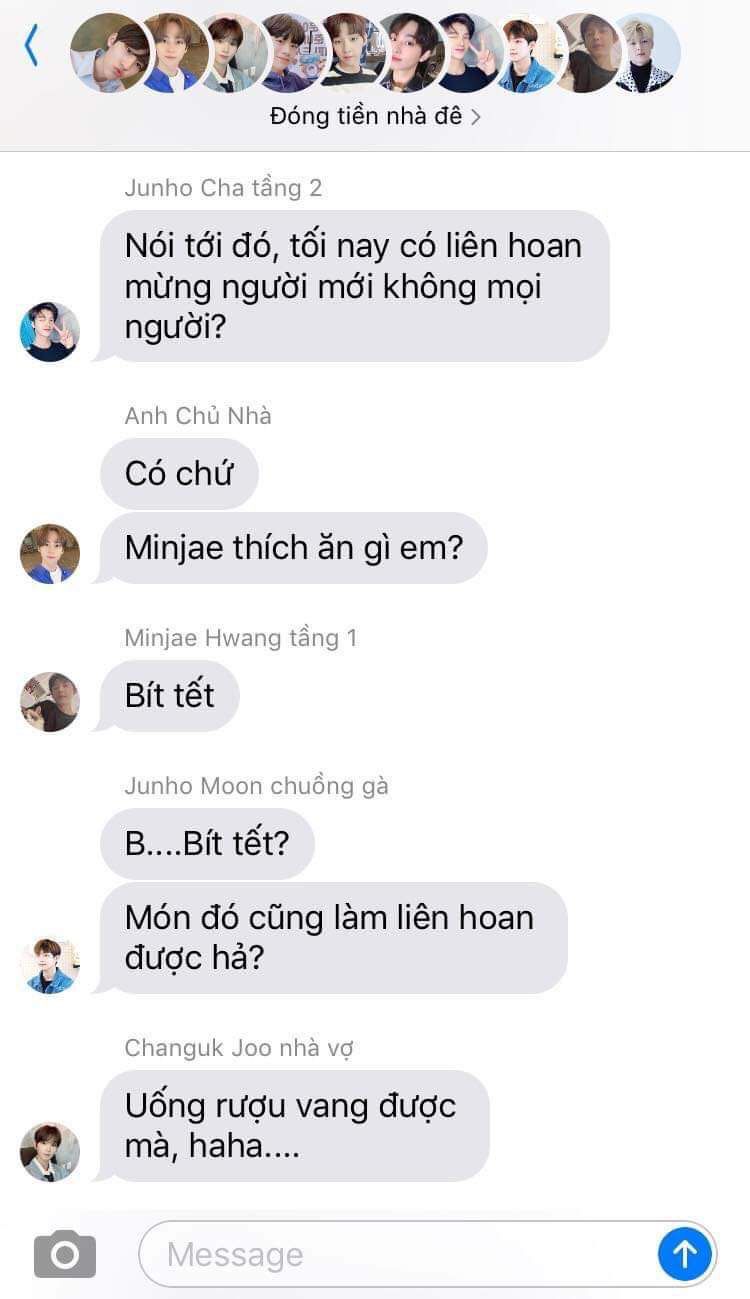
Task: Tap the "Uống rượu vang được mà" bubble
Action: coord(294,1126)
